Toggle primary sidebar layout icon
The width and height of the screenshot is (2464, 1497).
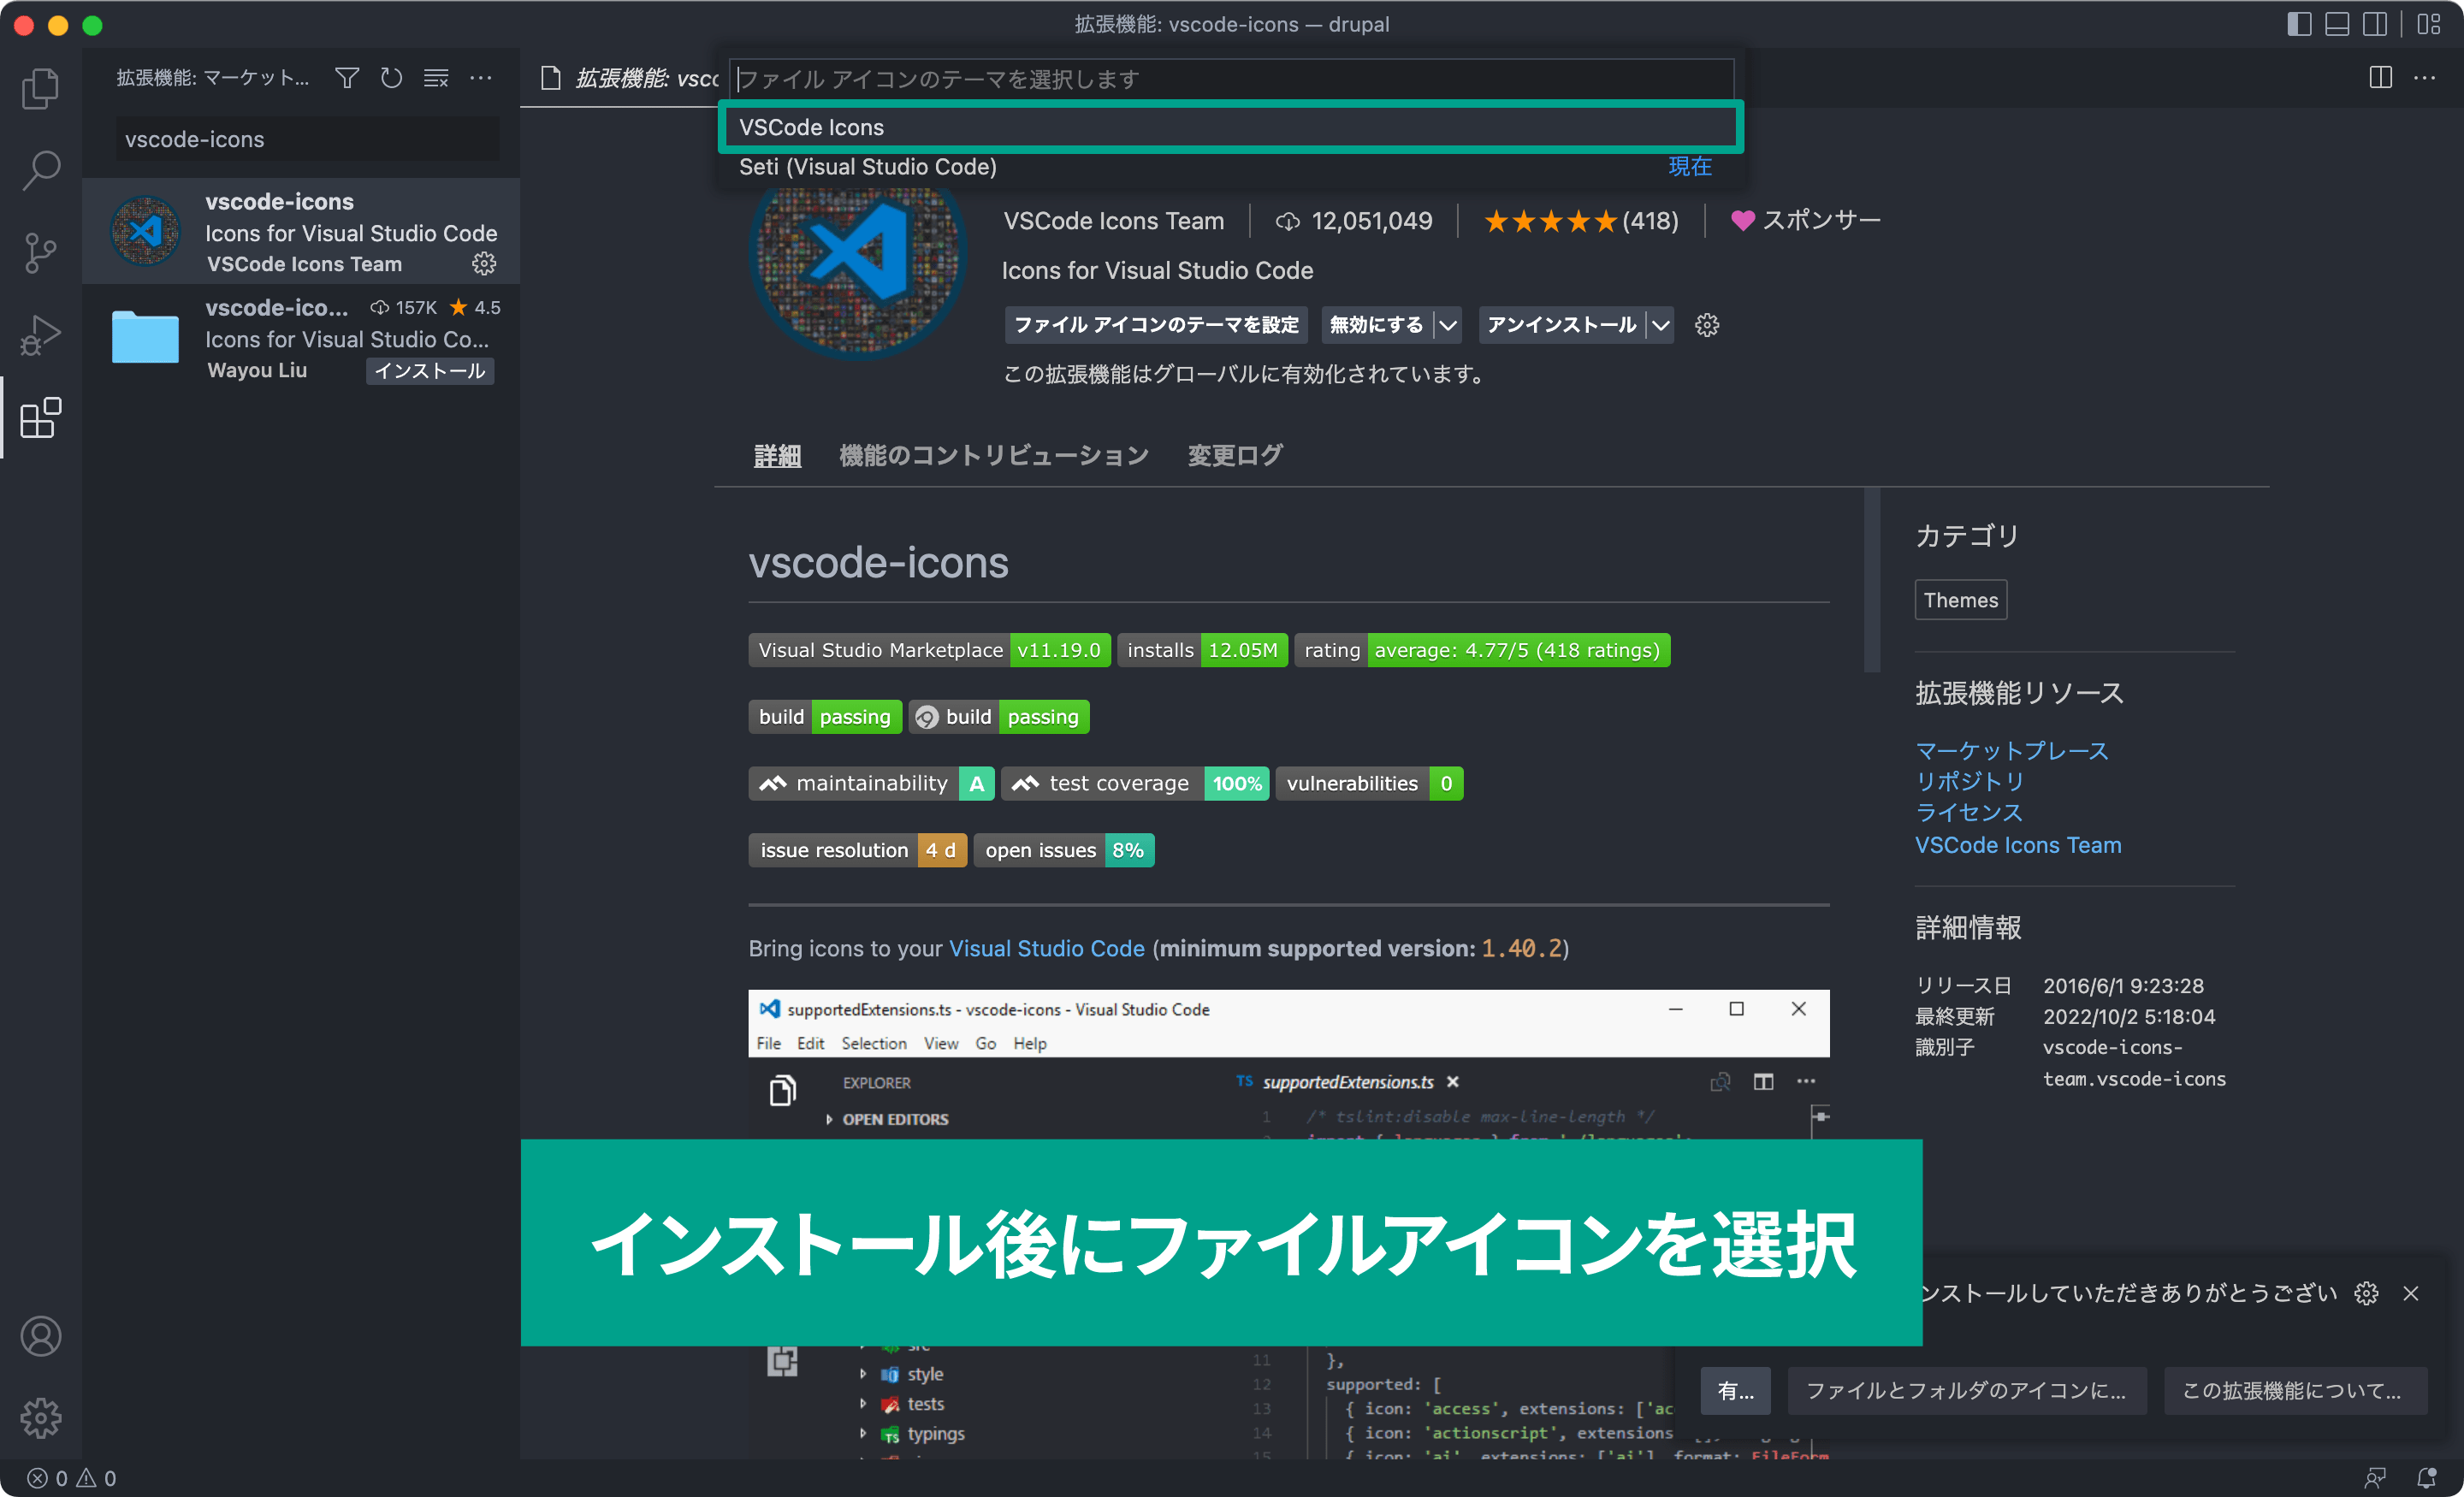(x=2299, y=24)
